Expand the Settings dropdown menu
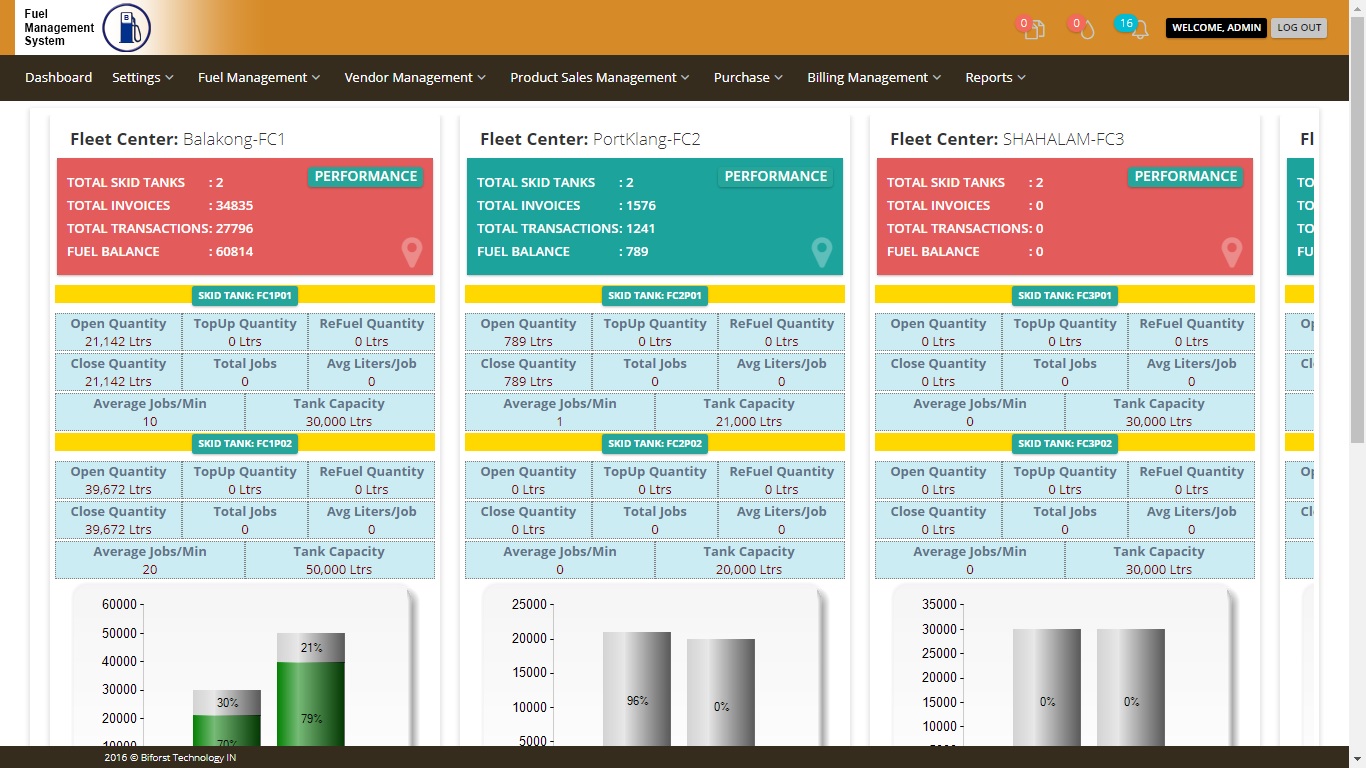Screen dimensions: 1366x768 tap(143, 78)
